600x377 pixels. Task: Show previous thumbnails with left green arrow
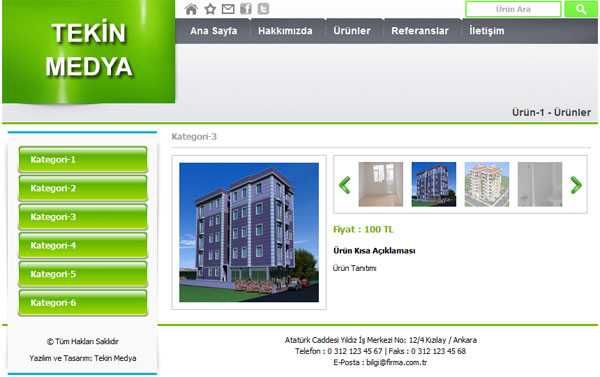coord(345,185)
